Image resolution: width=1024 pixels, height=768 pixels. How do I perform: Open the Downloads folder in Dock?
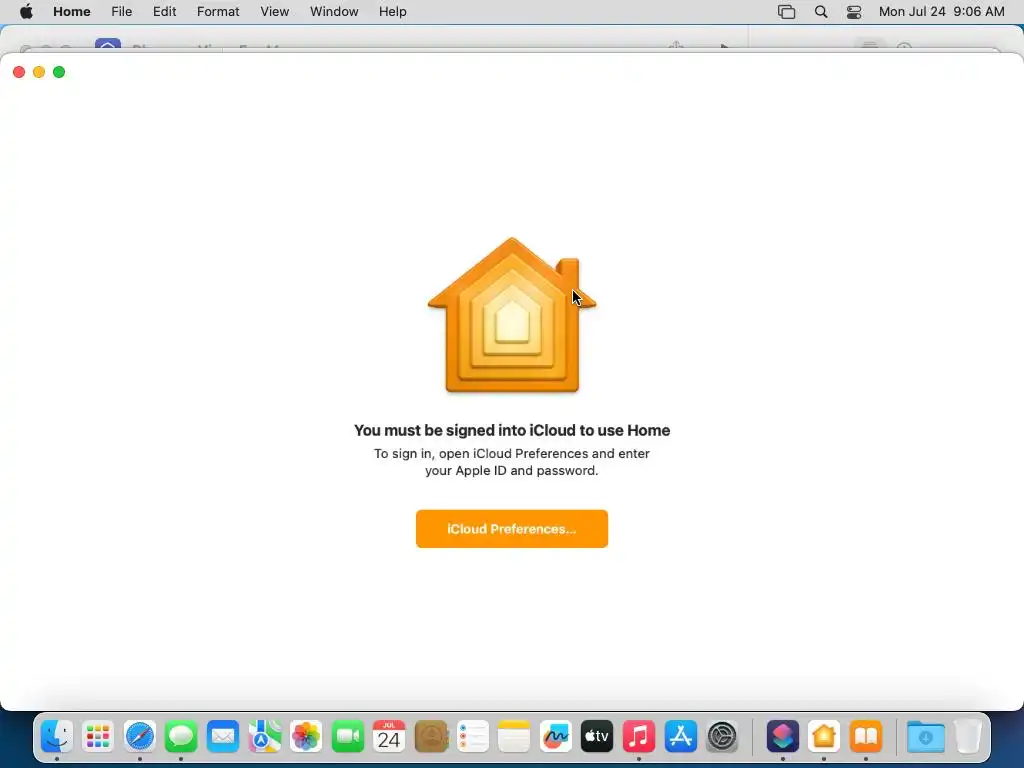(x=925, y=737)
